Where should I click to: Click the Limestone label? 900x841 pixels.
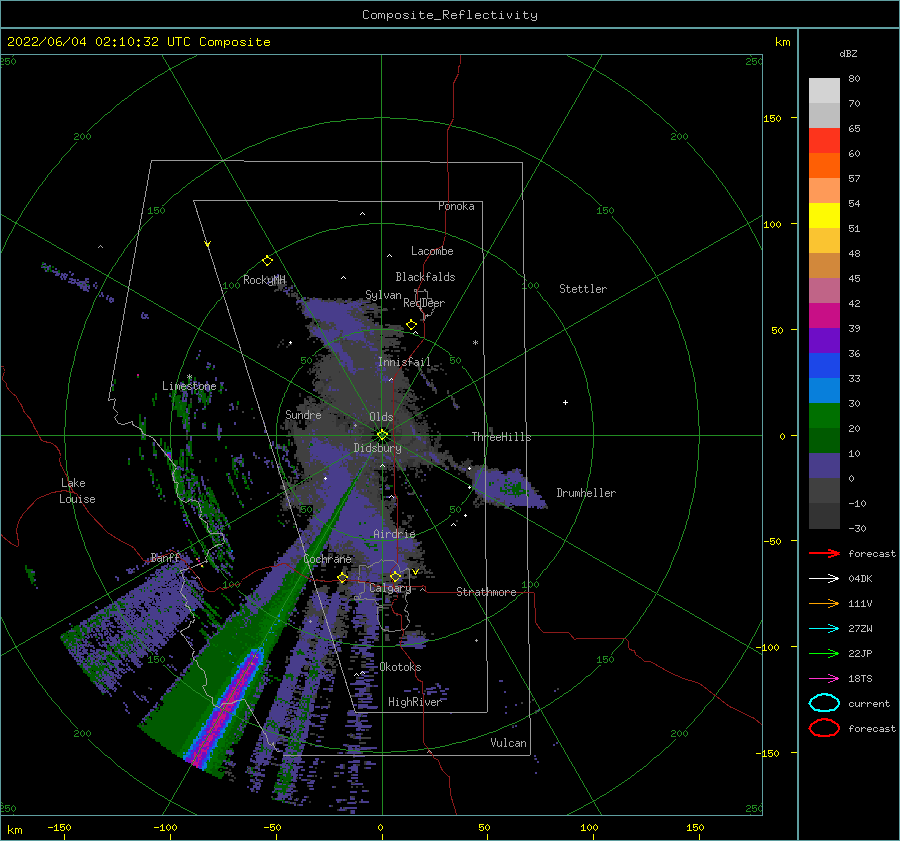click(189, 386)
